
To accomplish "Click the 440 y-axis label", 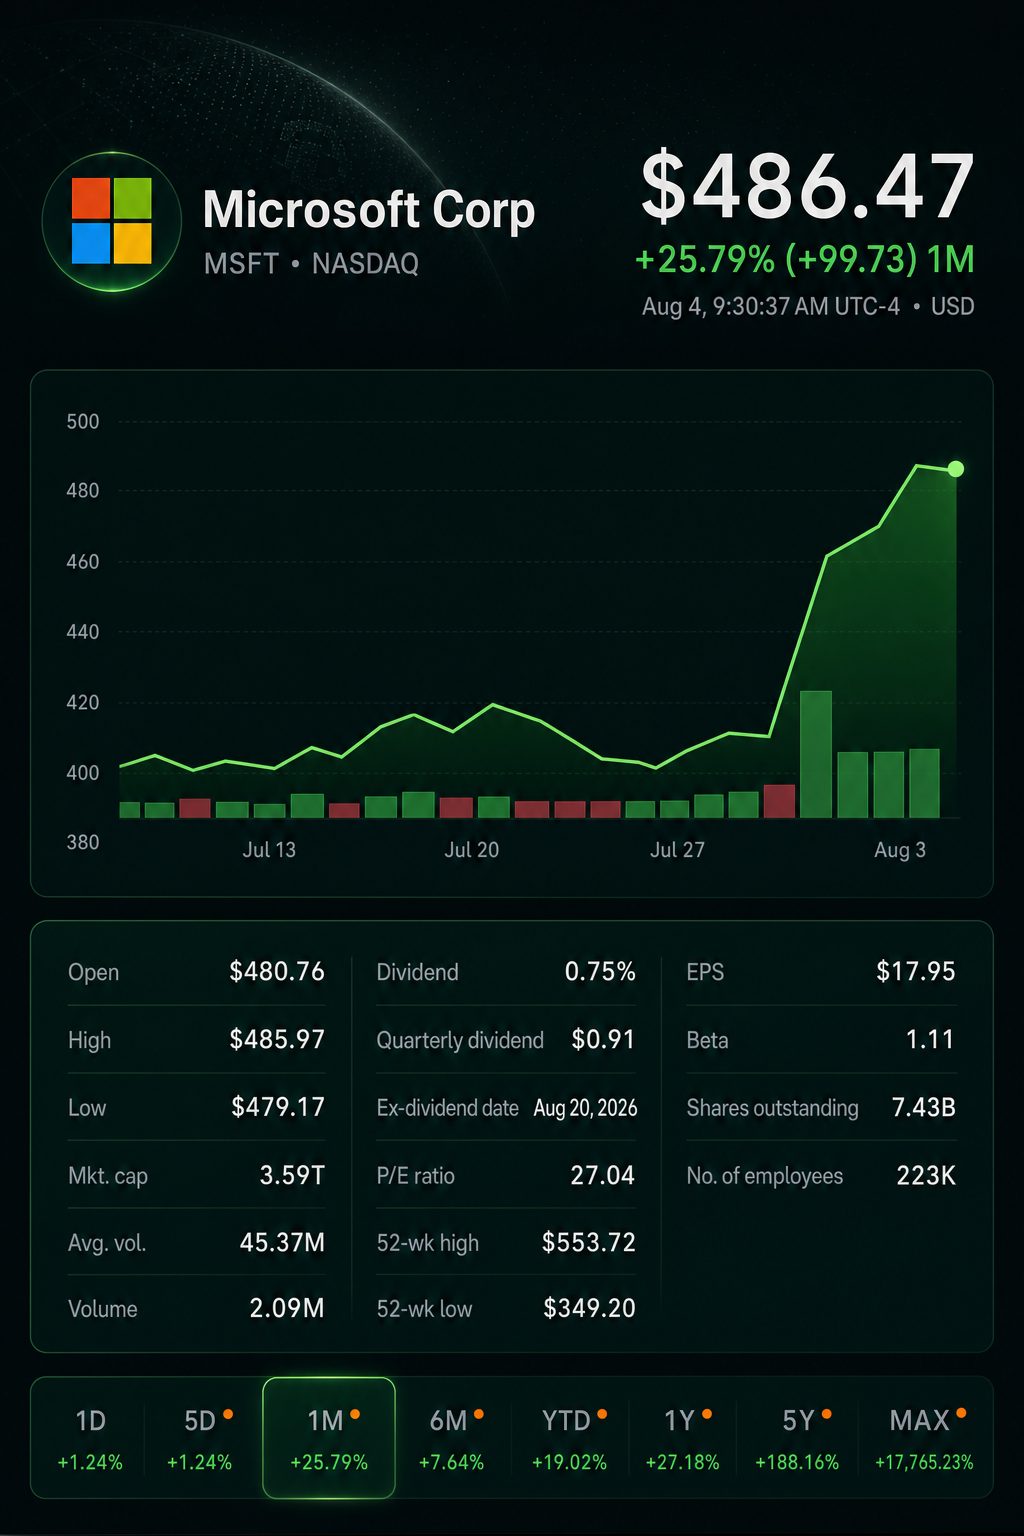I will click(x=83, y=632).
